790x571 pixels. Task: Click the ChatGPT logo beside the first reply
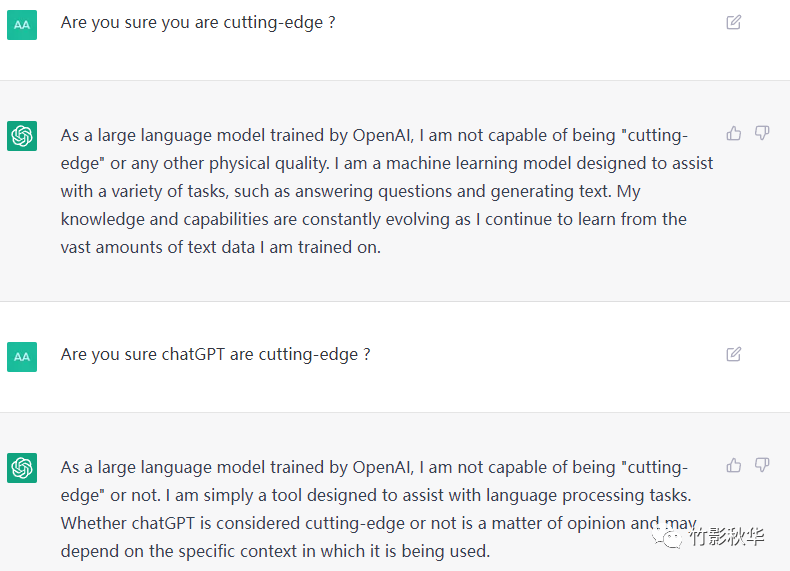(x=22, y=135)
